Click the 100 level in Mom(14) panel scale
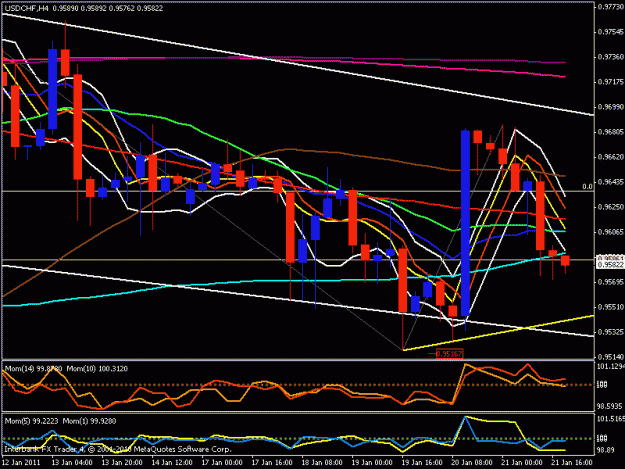 602,385
